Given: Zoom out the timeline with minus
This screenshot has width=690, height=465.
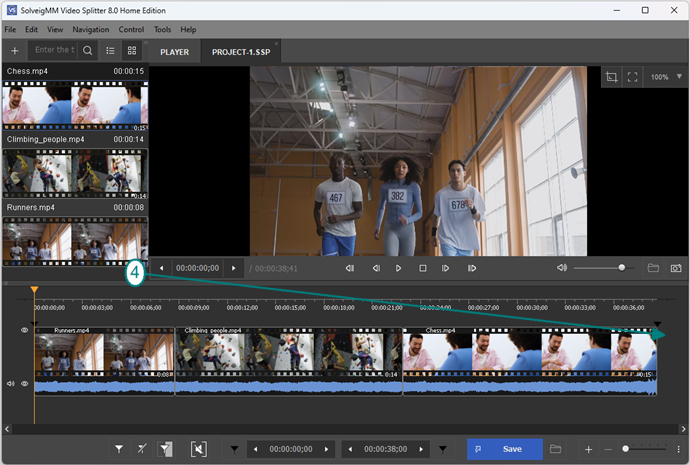Looking at the screenshot, I should 608,449.
